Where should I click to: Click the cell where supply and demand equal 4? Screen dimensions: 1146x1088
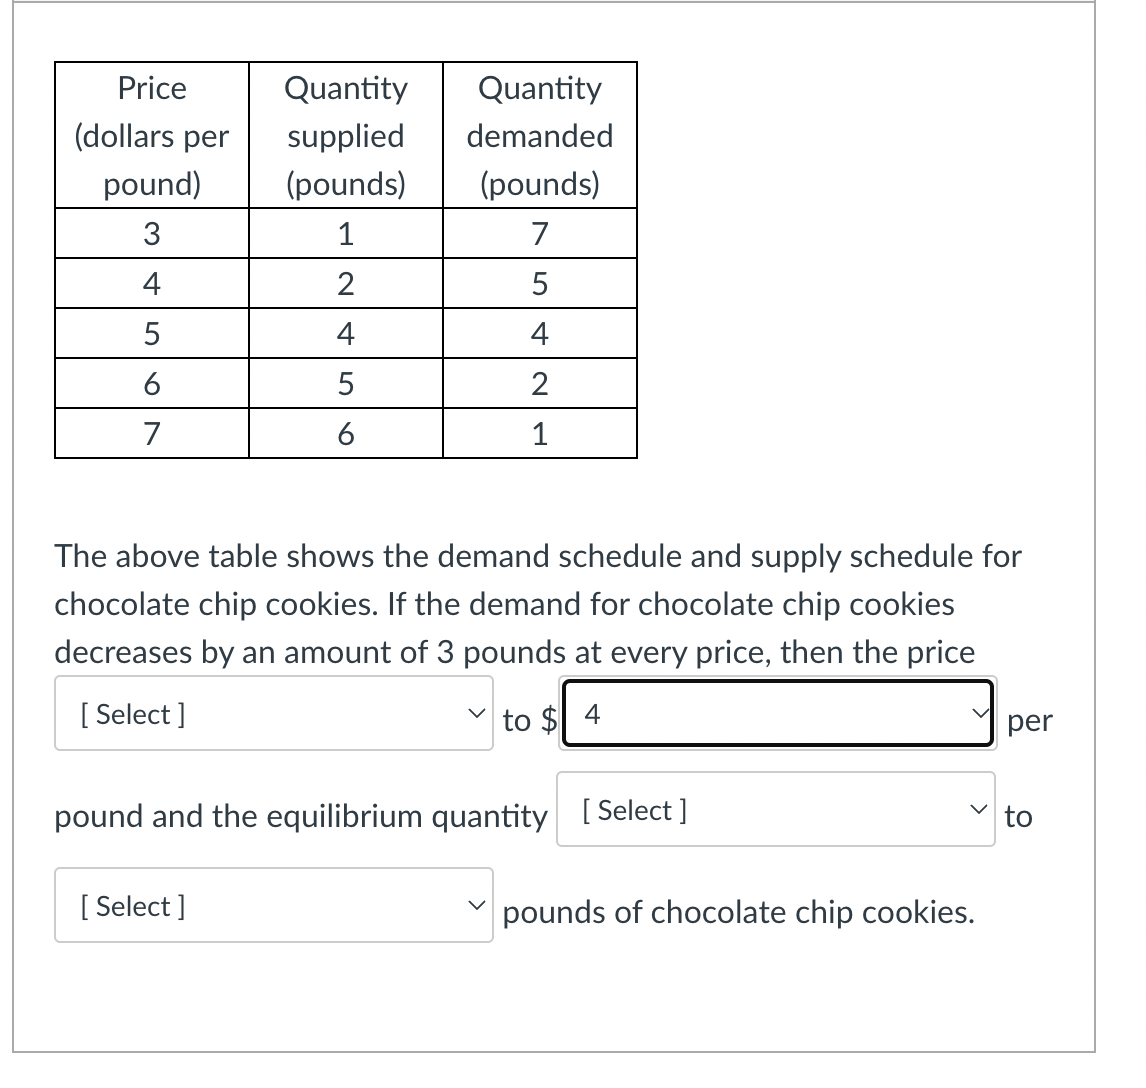[540, 333]
